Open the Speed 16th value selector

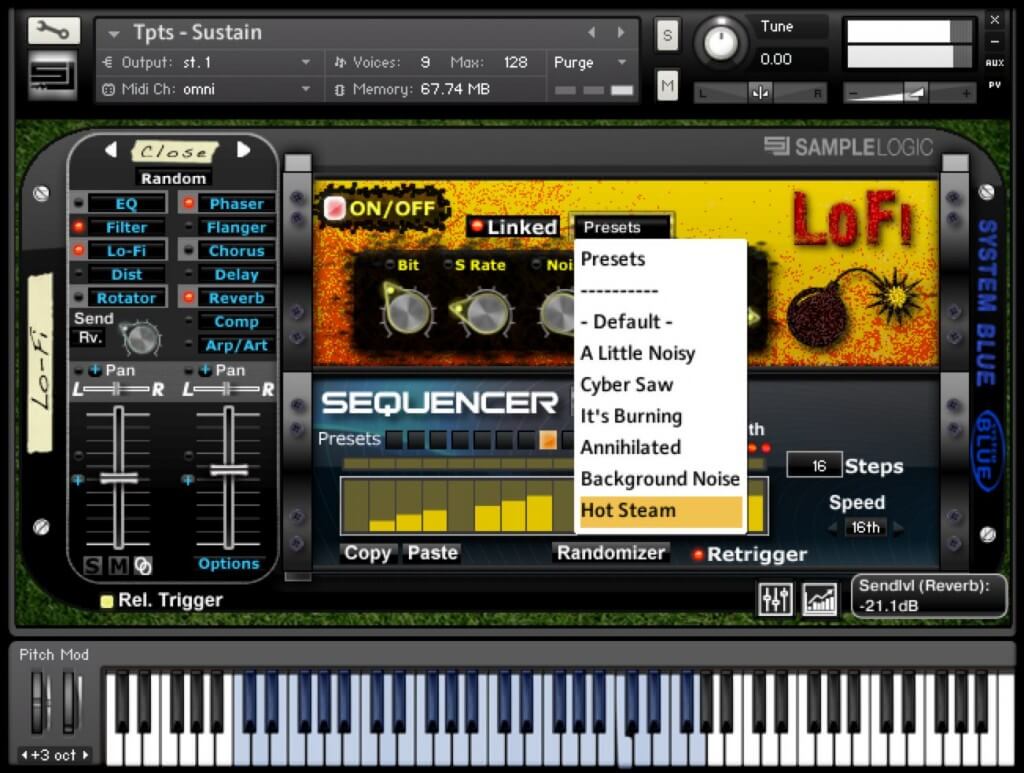[x=865, y=528]
